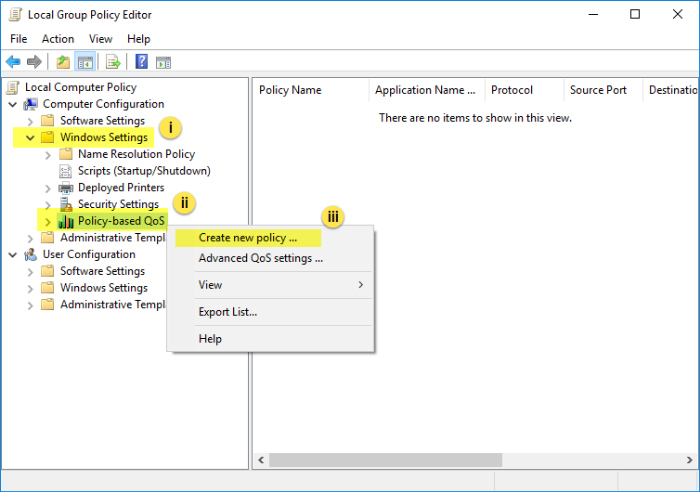Choose Create new policy from context menu

pyautogui.click(x=248, y=238)
